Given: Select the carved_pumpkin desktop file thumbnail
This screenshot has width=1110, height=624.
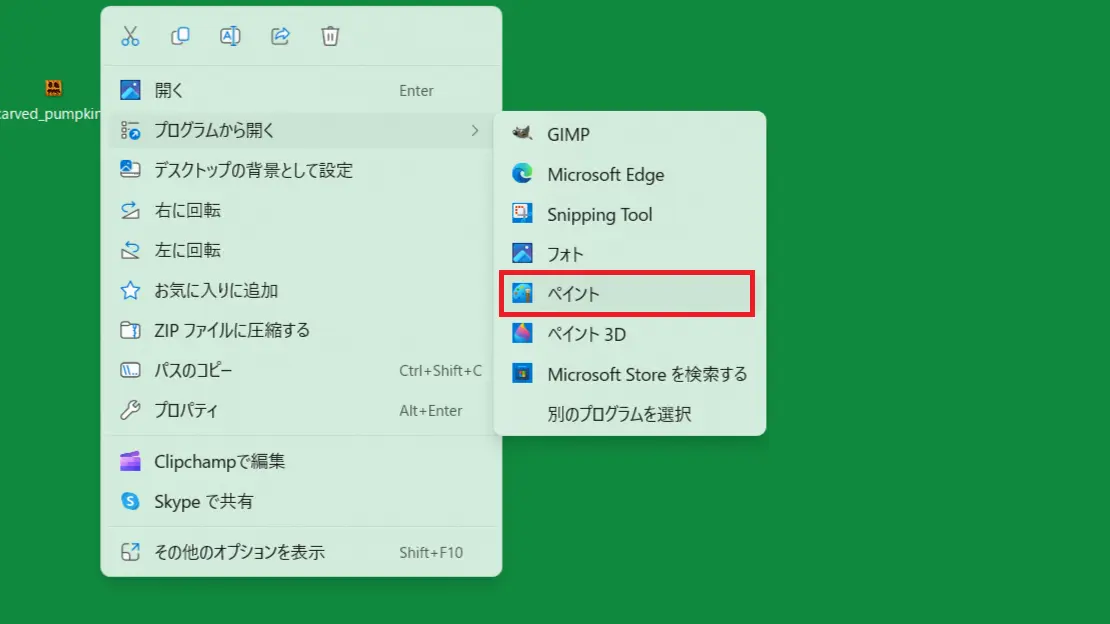Looking at the screenshot, I should (54, 89).
